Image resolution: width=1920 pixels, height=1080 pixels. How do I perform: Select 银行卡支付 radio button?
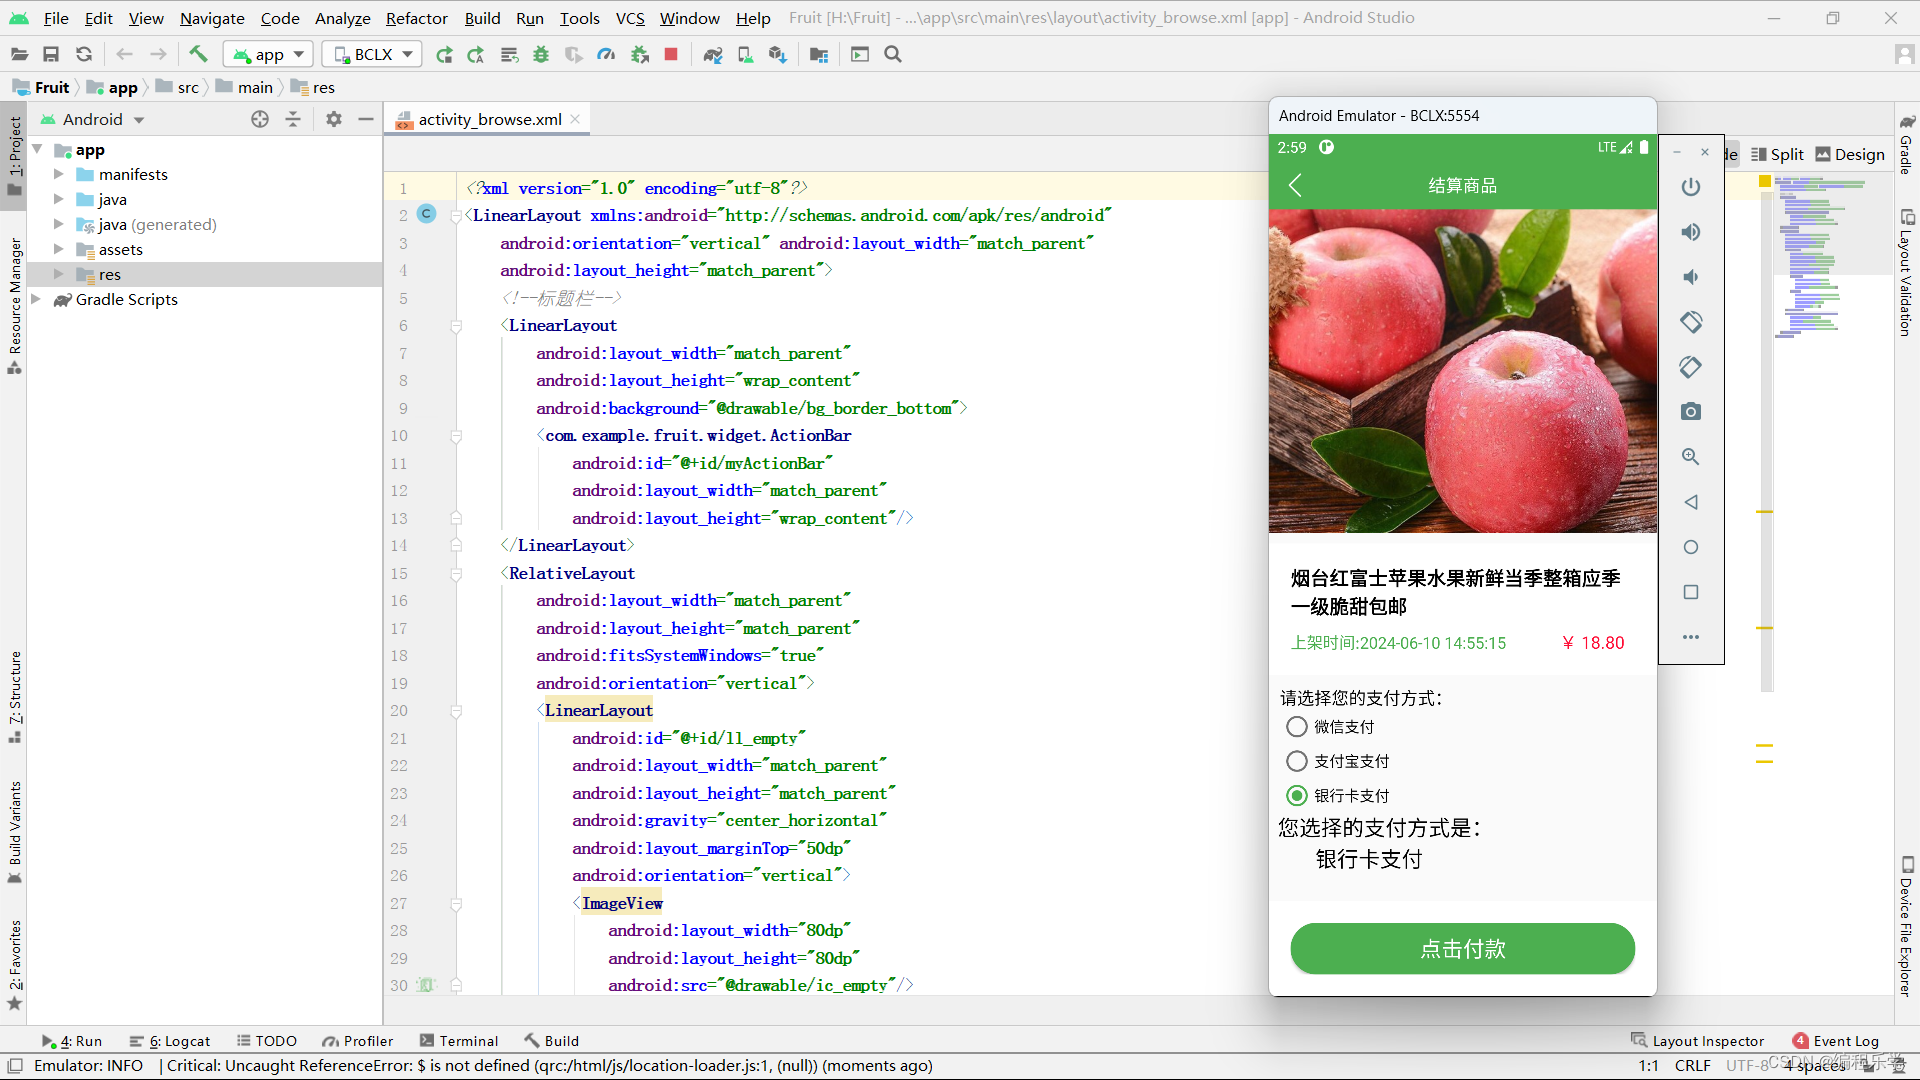(1297, 795)
